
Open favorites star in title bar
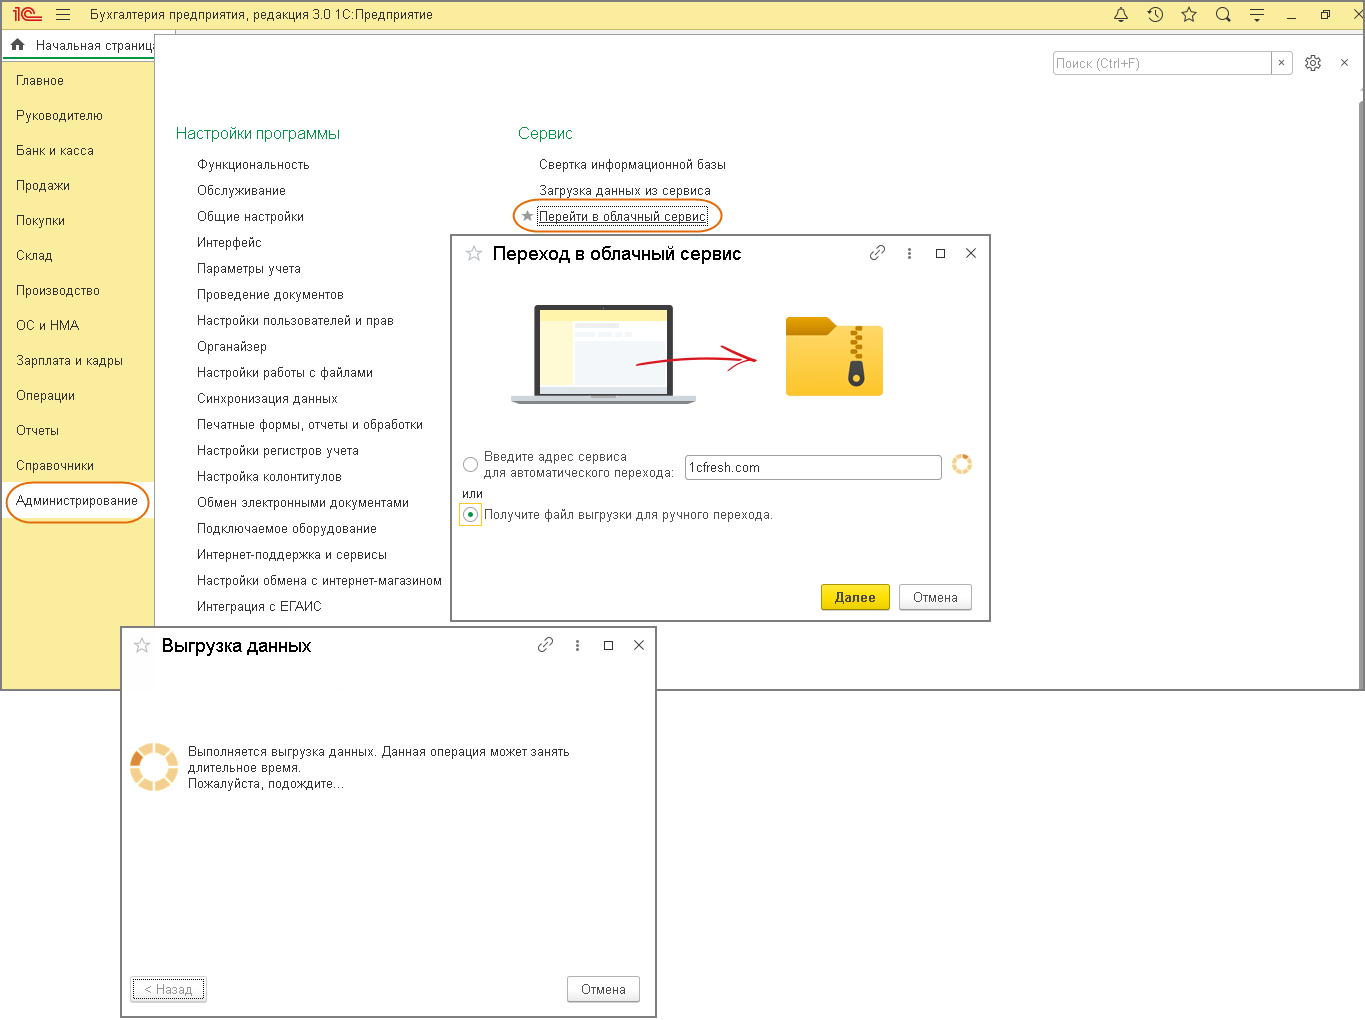pos(1189,15)
